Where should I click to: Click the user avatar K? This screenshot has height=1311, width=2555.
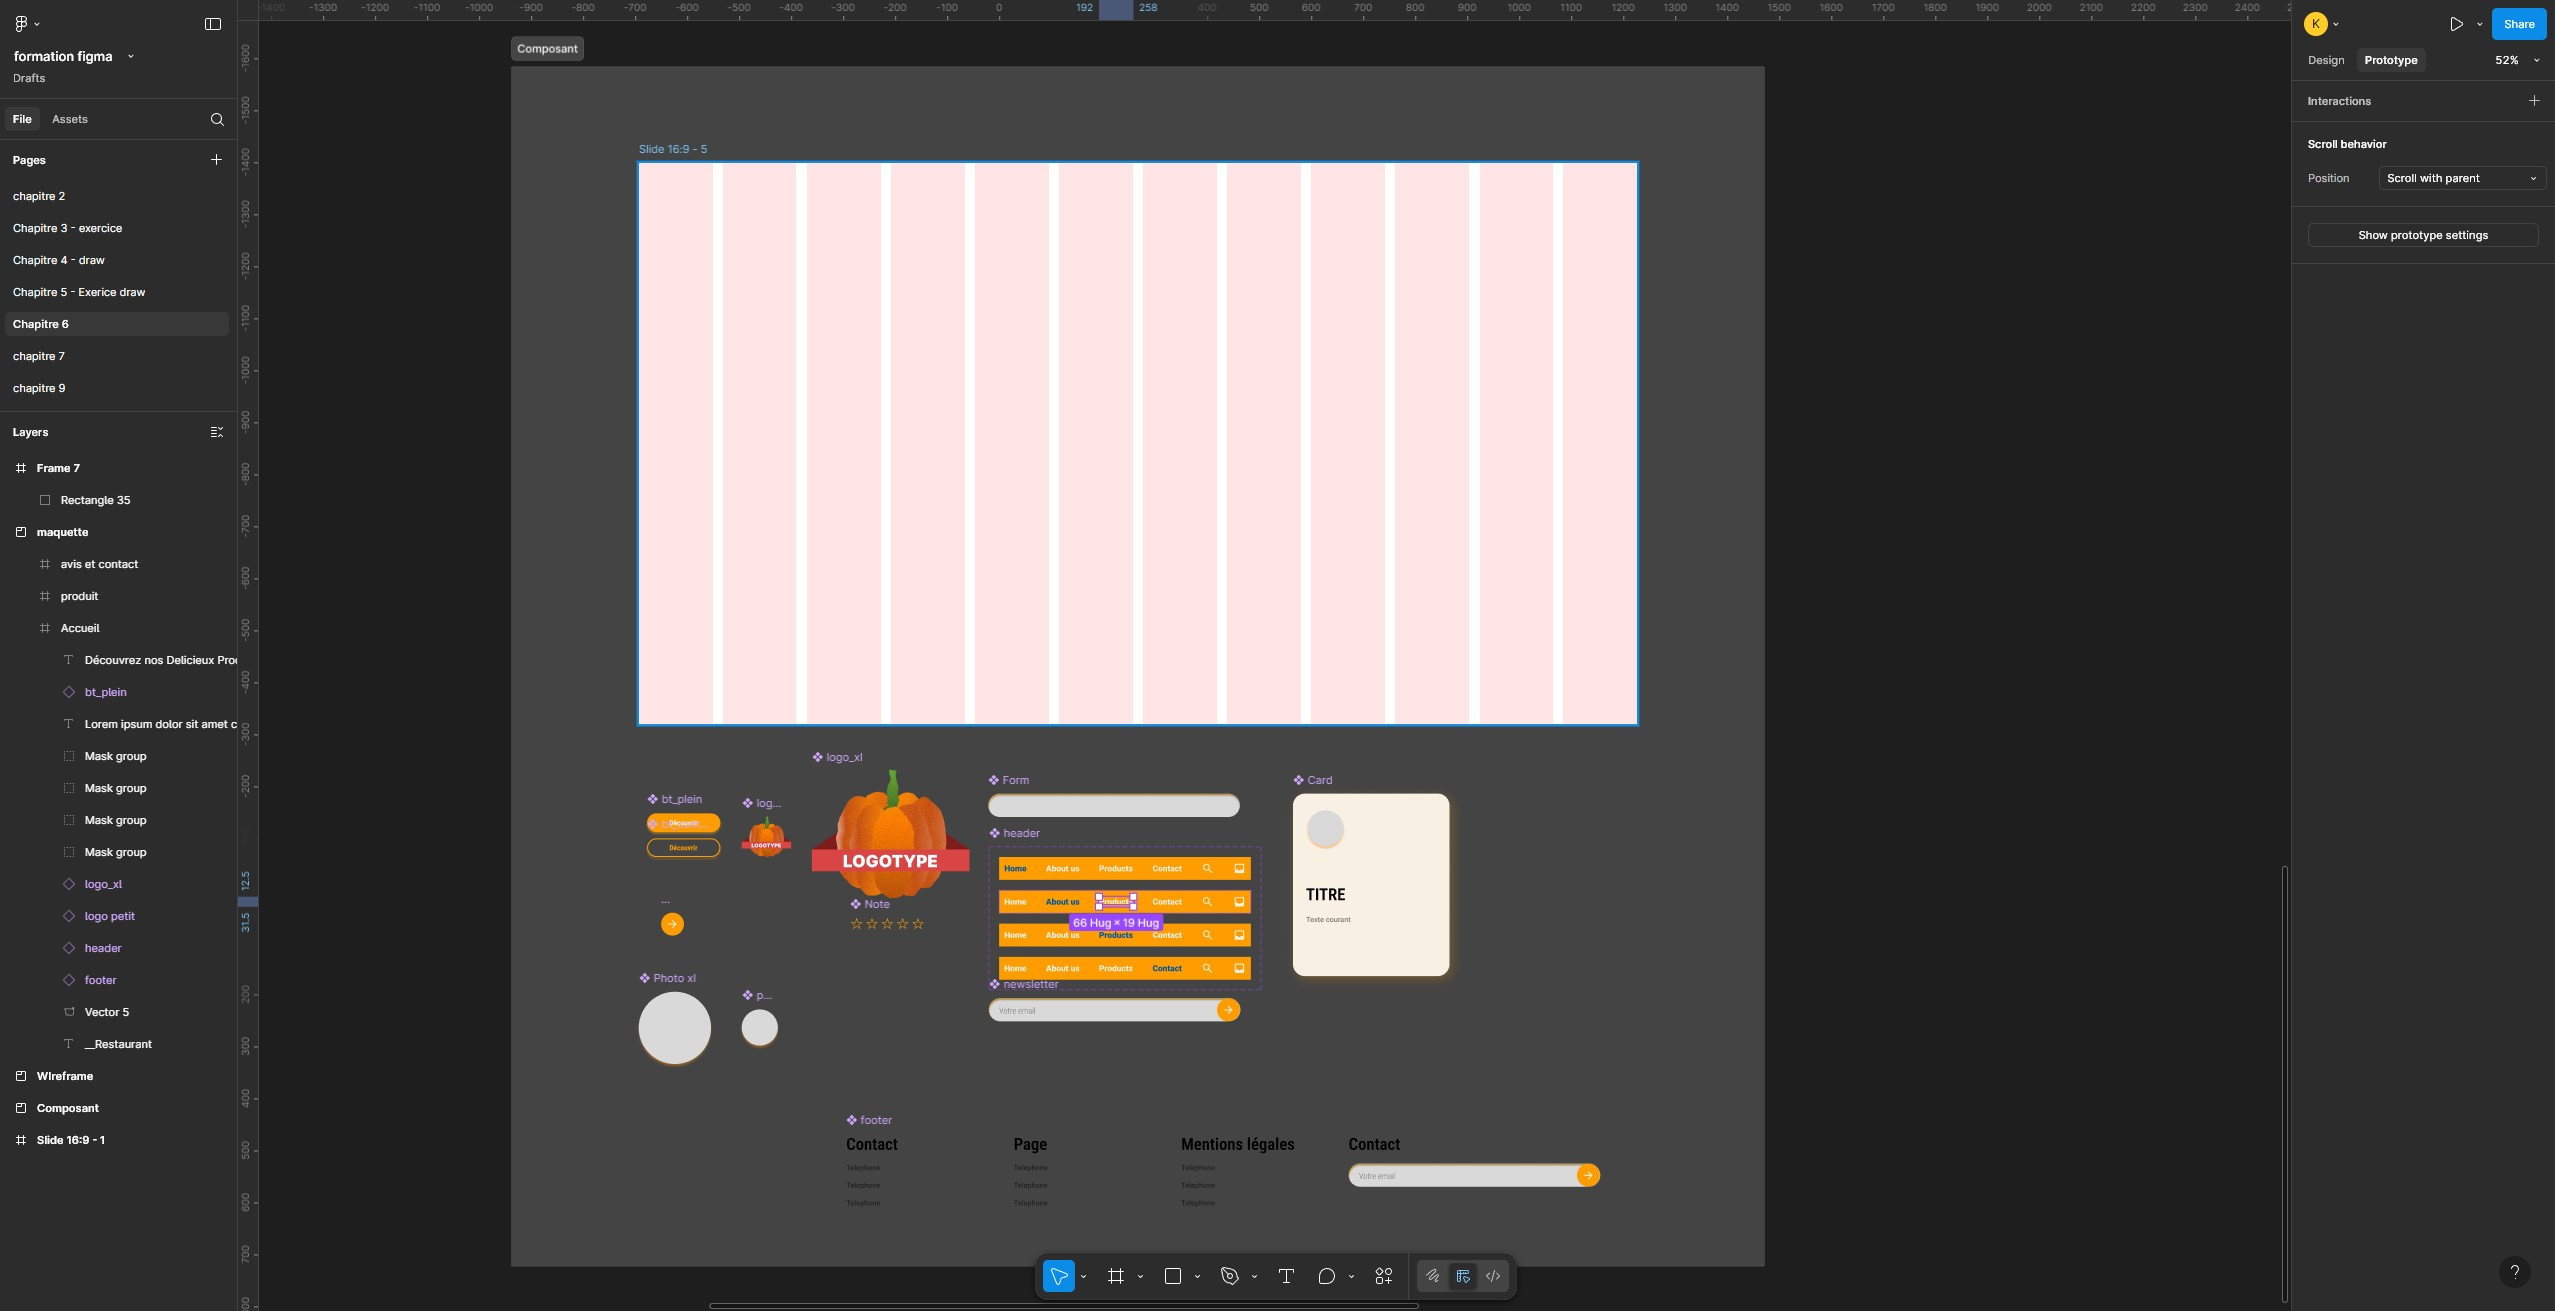2315,24
